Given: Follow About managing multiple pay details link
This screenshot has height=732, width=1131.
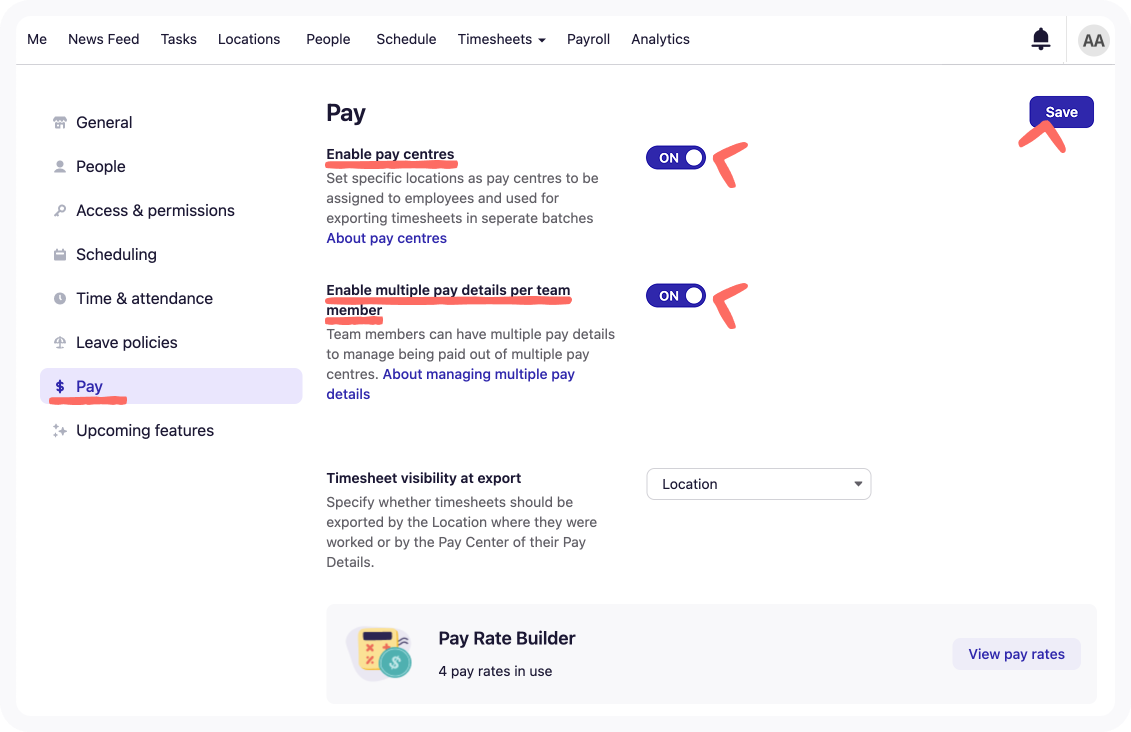Looking at the screenshot, I should click(478, 374).
